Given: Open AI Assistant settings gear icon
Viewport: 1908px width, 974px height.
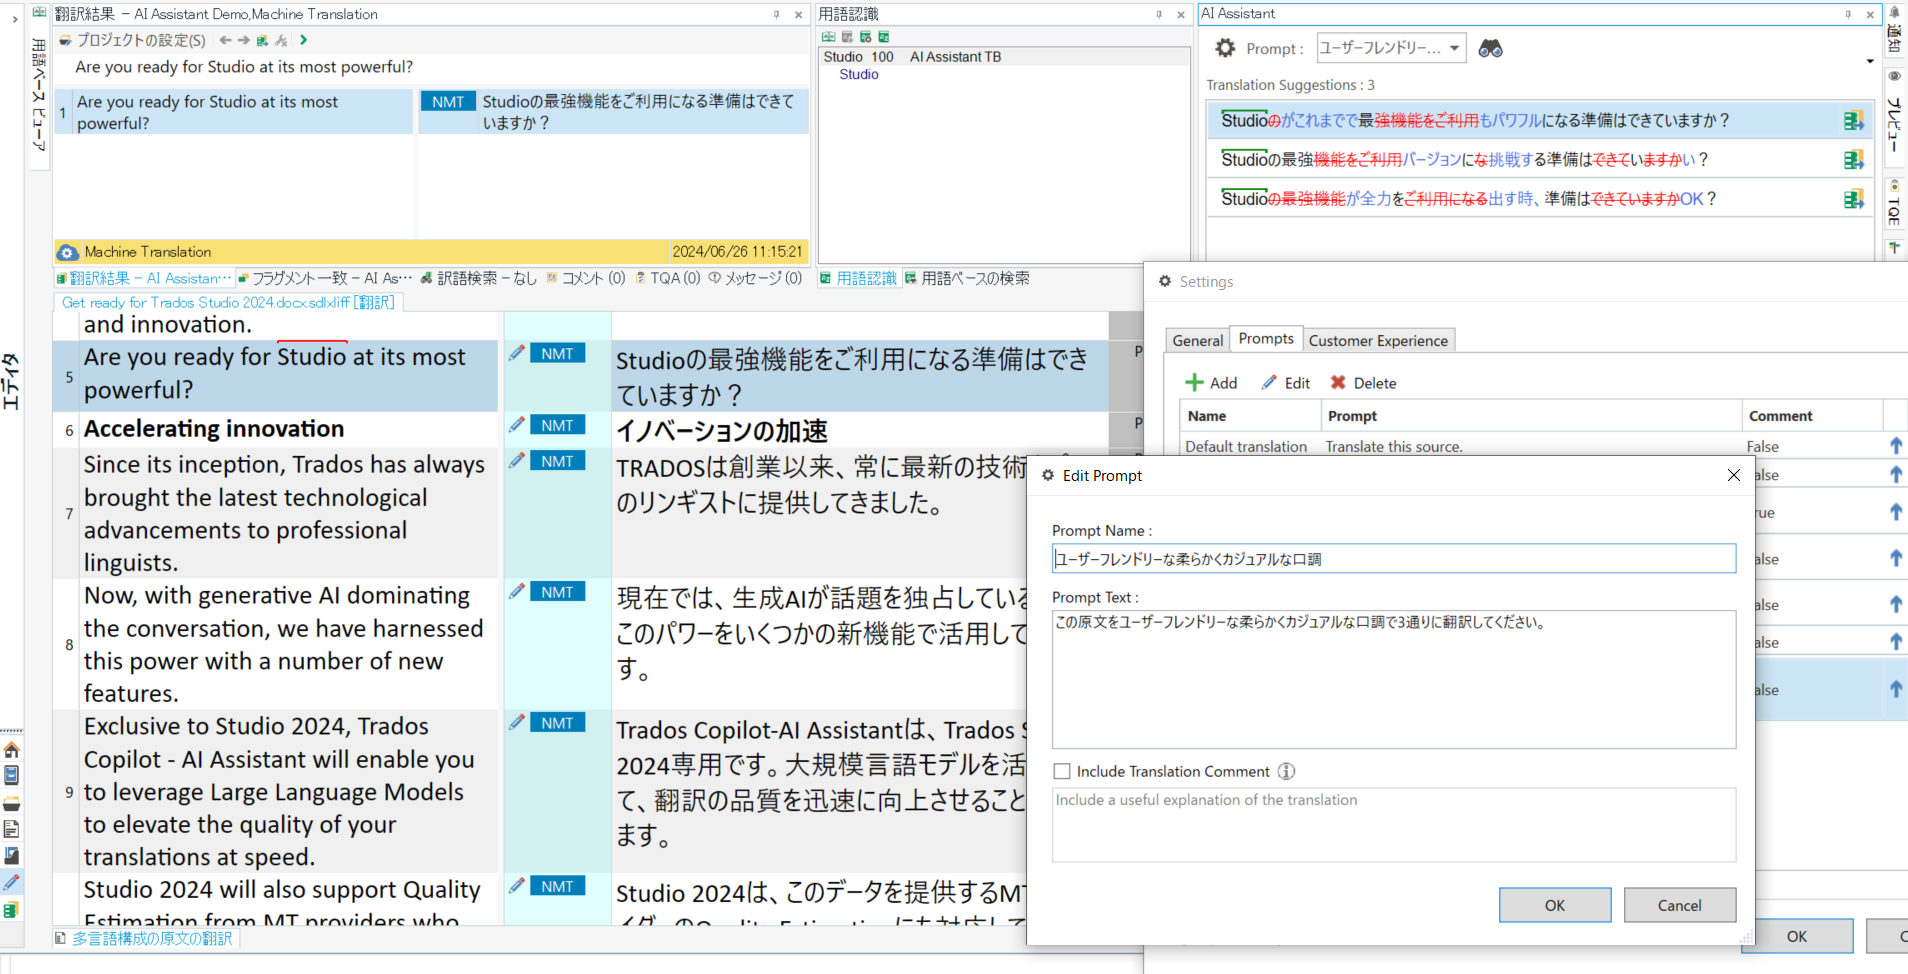Looking at the screenshot, I should click(x=1225, y=48).
